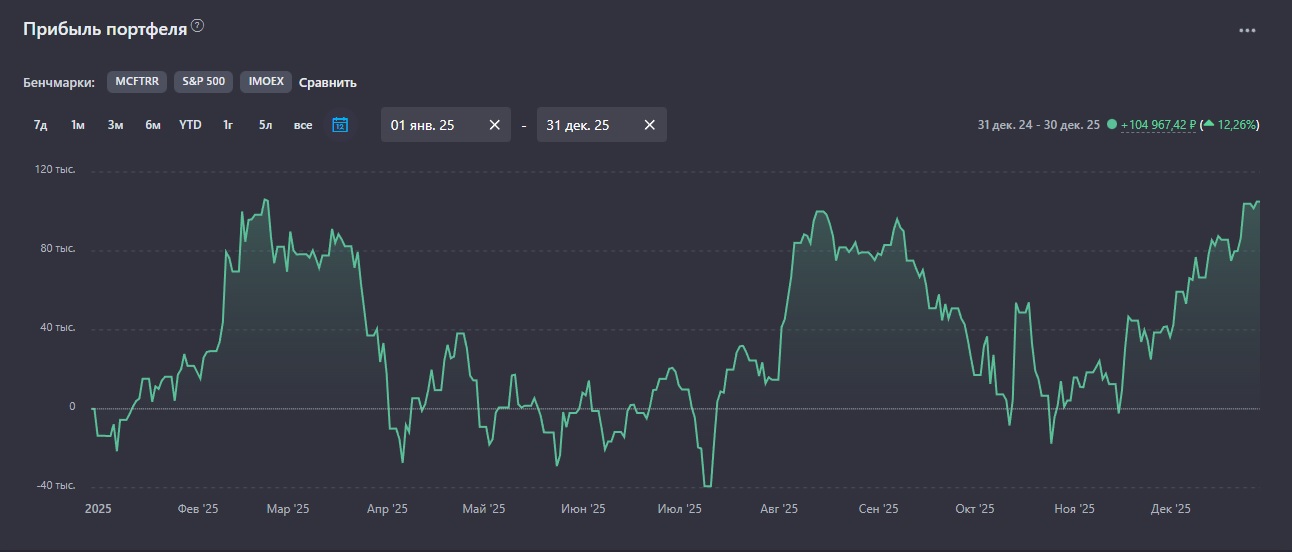The height and width of the screenshot is (552, 1292).
Task: Click the green profit indicator dot
Action: (x=1112, y=125)
